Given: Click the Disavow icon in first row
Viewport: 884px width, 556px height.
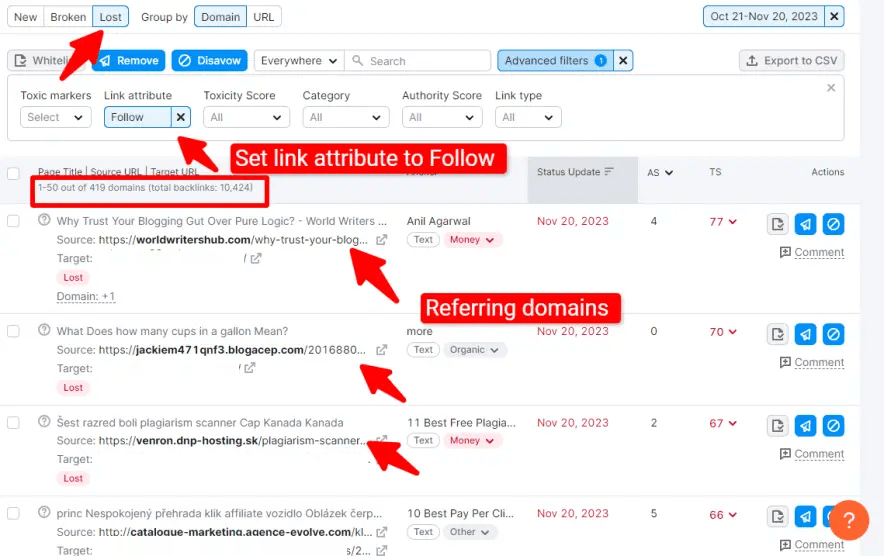Looking at the screenshot, I should pyautogui.click(x=834, y=225).
